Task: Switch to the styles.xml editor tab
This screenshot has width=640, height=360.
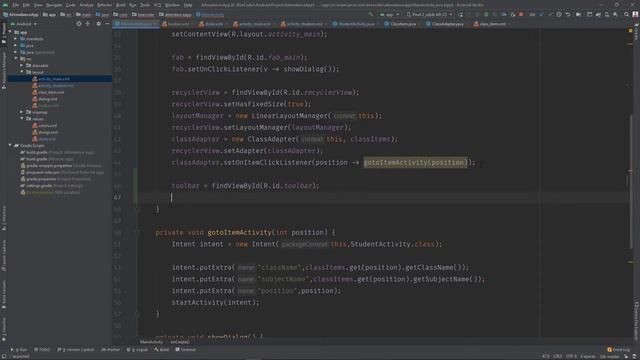Action: [x=211, y=24]
